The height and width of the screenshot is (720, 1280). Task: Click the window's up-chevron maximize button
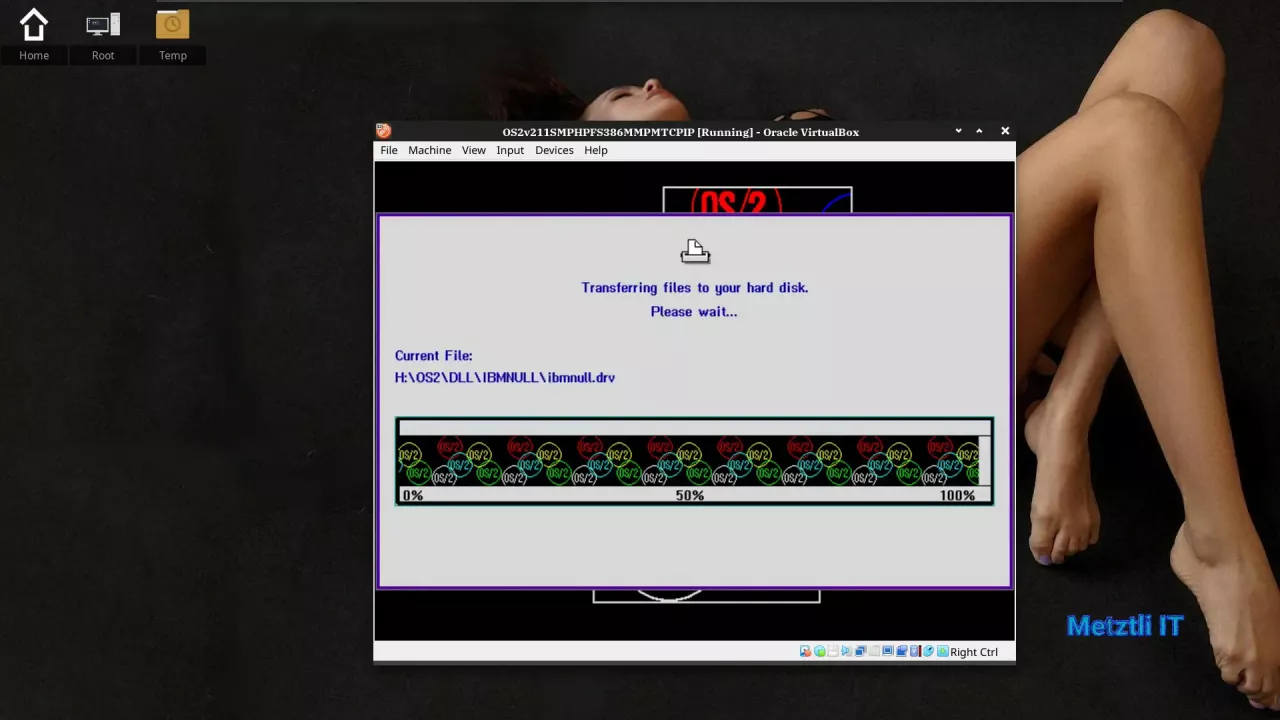pos(979,131)
